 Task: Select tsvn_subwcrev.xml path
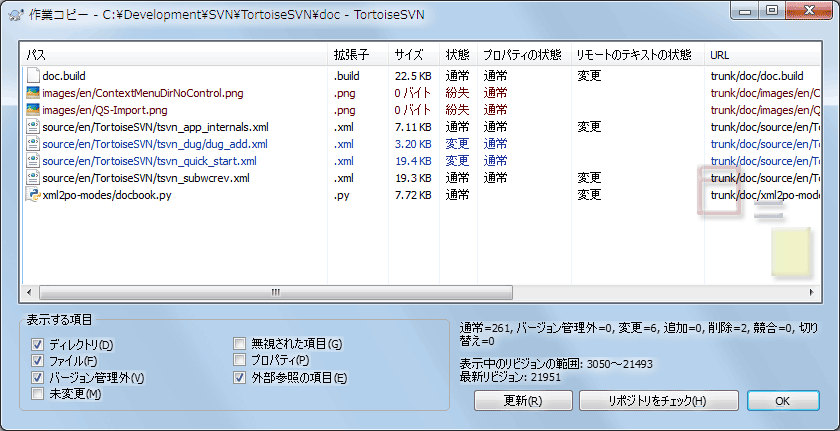(x=146, y=178)
